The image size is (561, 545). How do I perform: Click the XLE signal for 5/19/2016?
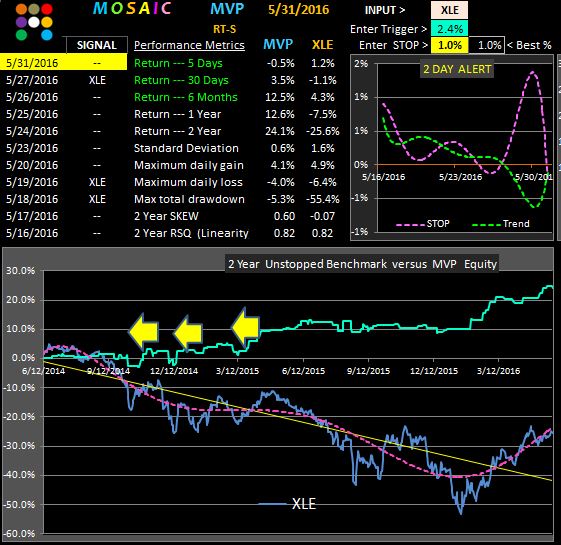coord(97,182)
